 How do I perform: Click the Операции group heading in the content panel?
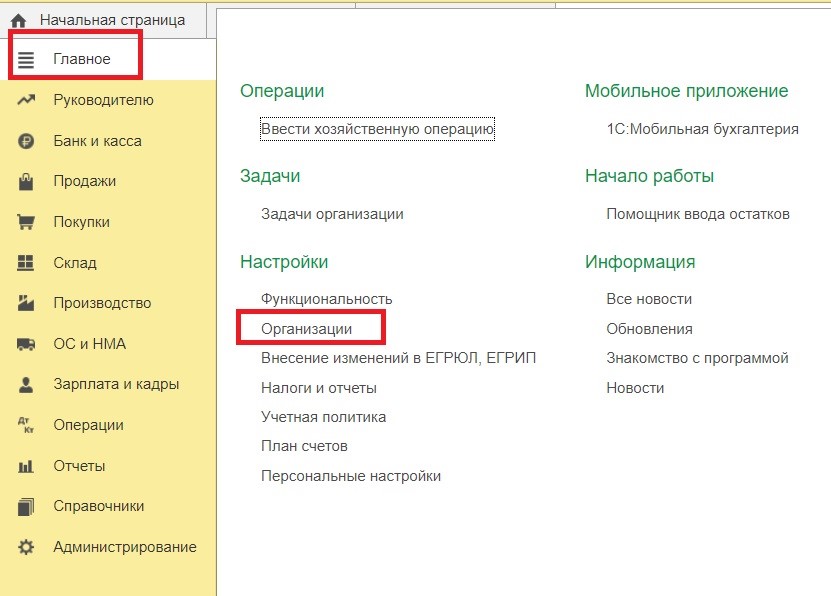pos(282,91)
